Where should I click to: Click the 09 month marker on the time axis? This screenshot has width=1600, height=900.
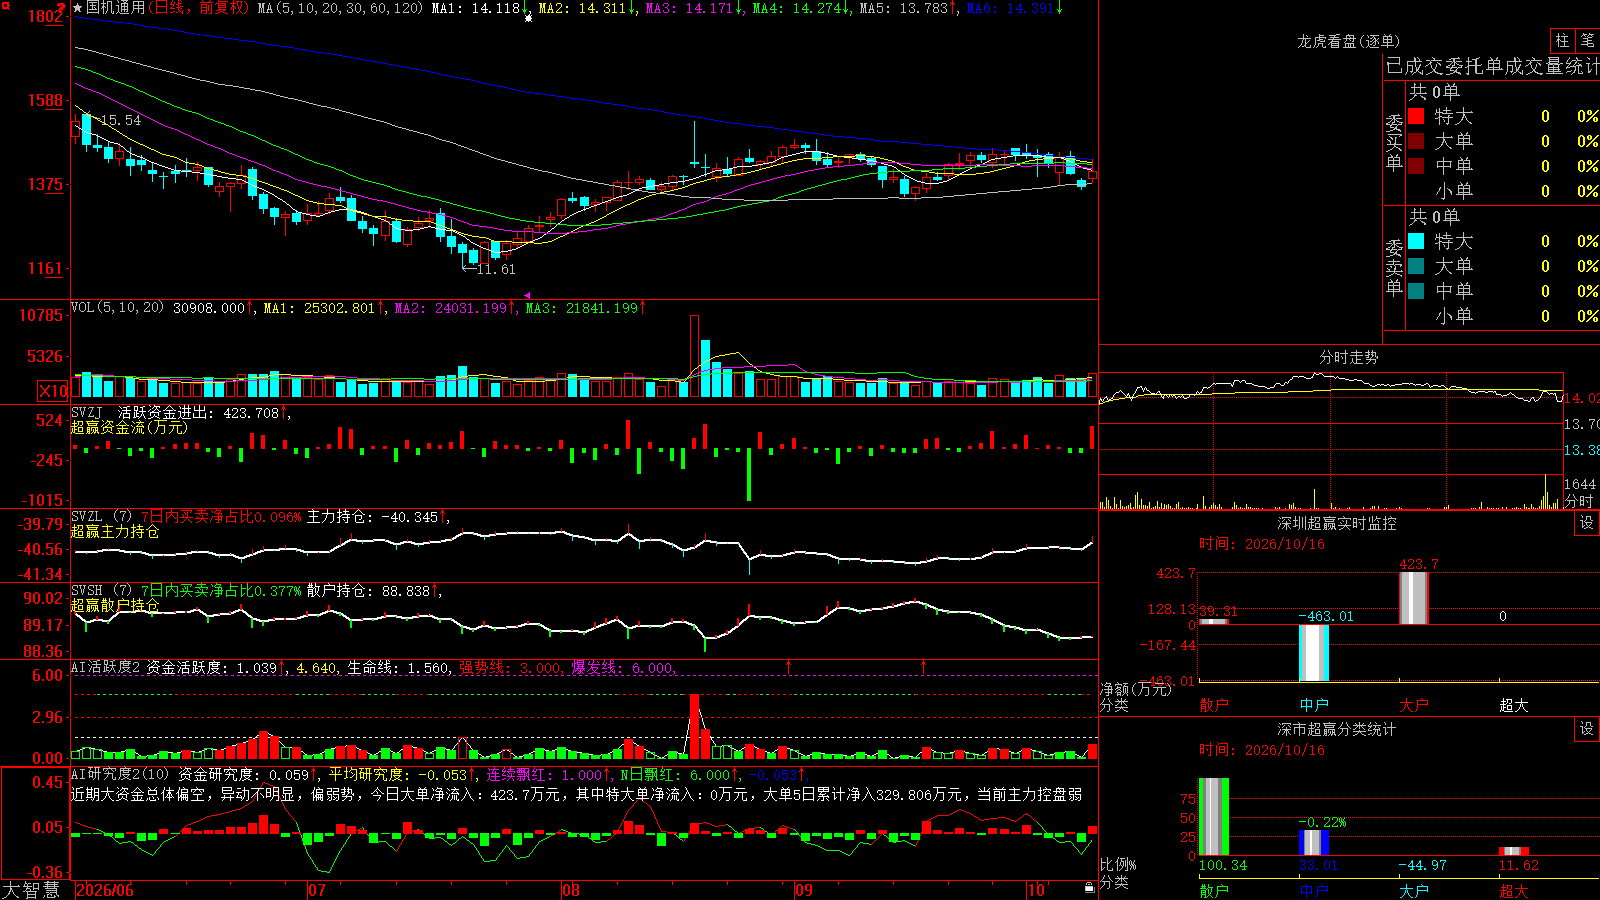tap(803, 890)
